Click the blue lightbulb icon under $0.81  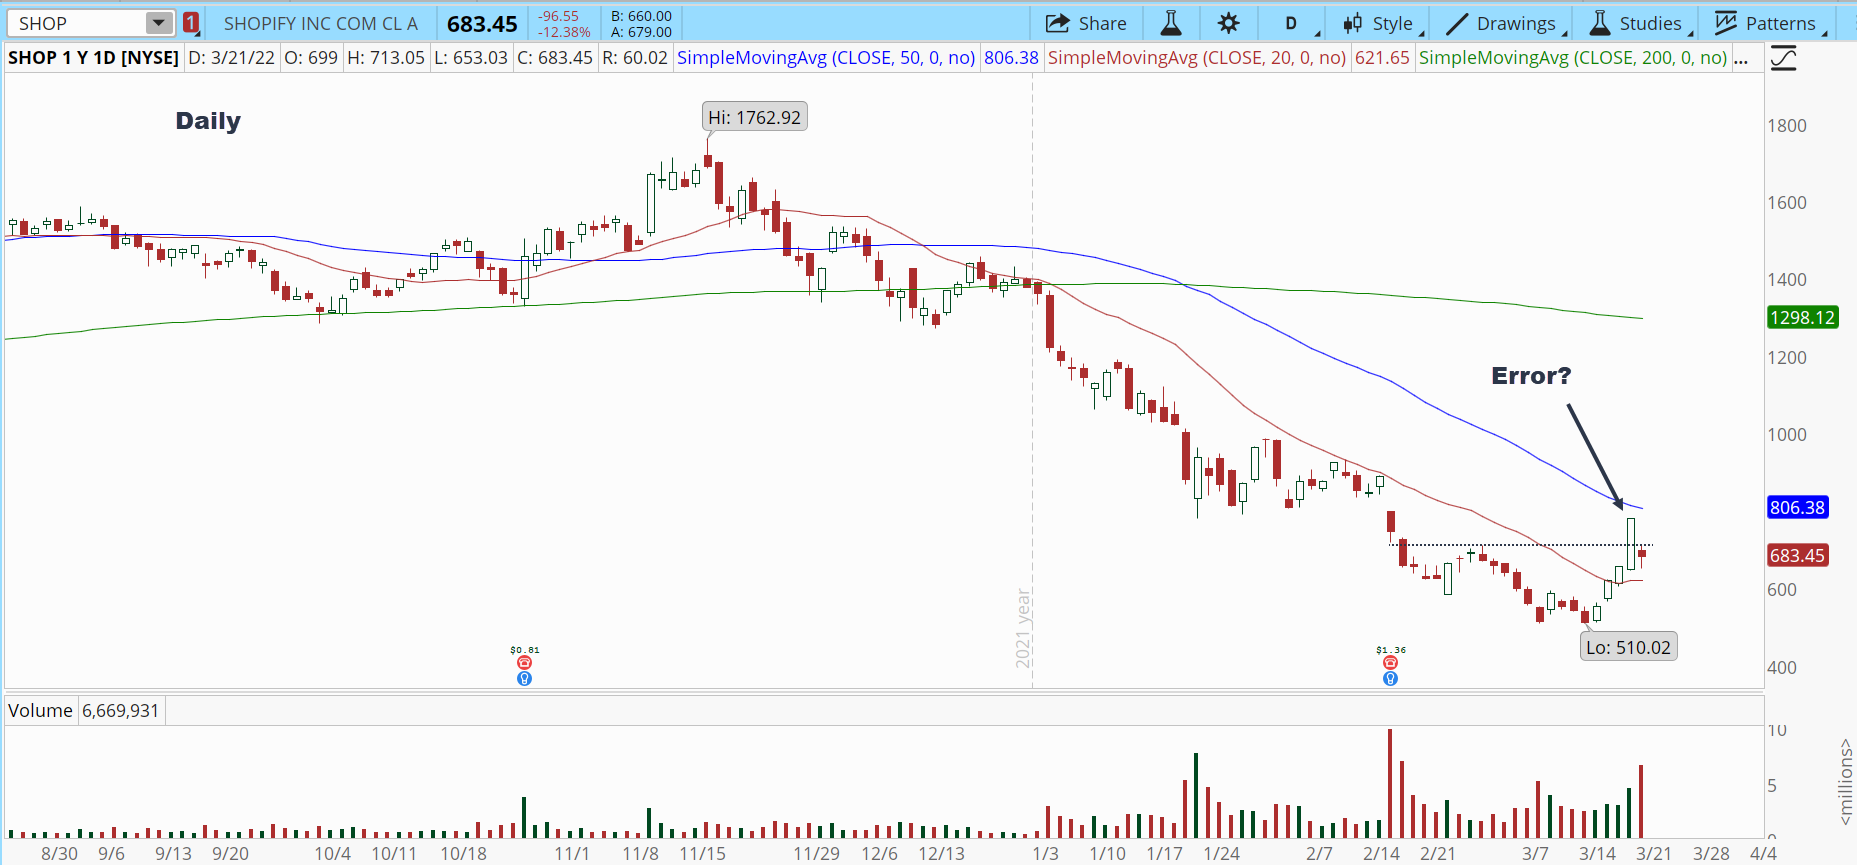[524, 679]
